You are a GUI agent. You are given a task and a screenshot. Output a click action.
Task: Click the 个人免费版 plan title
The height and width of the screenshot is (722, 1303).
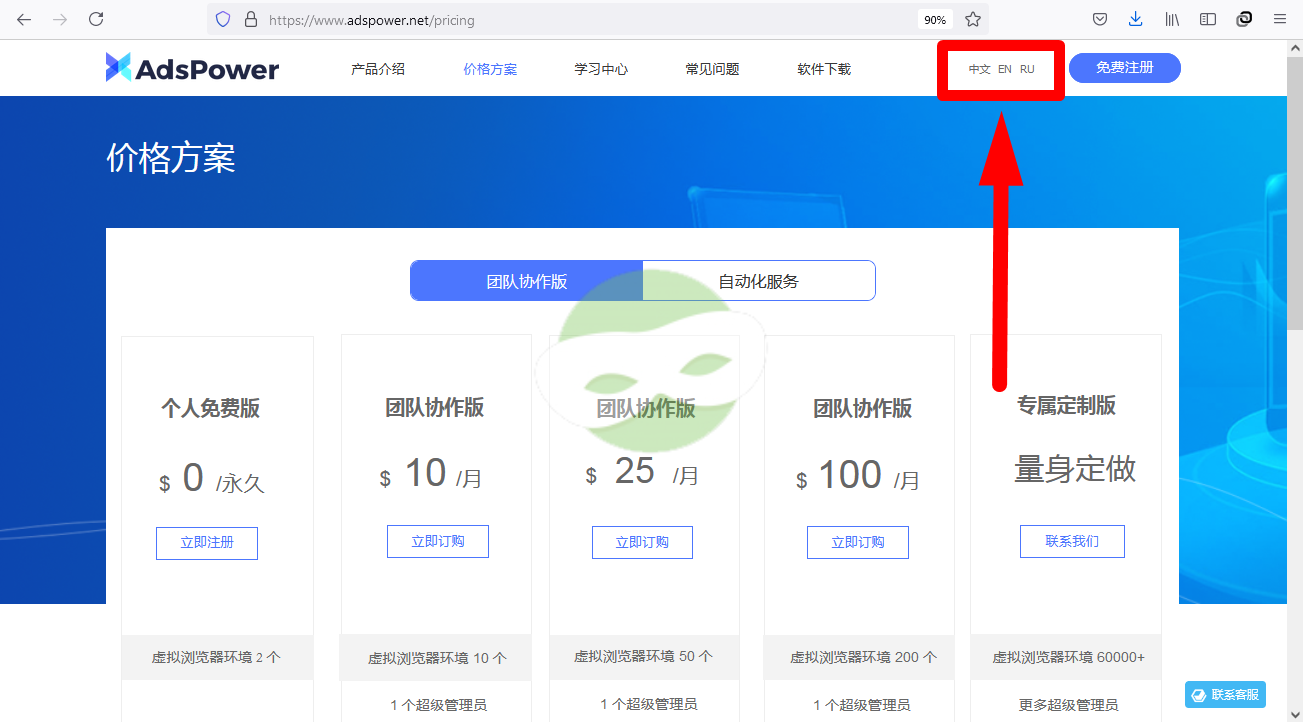click(210, 408)
